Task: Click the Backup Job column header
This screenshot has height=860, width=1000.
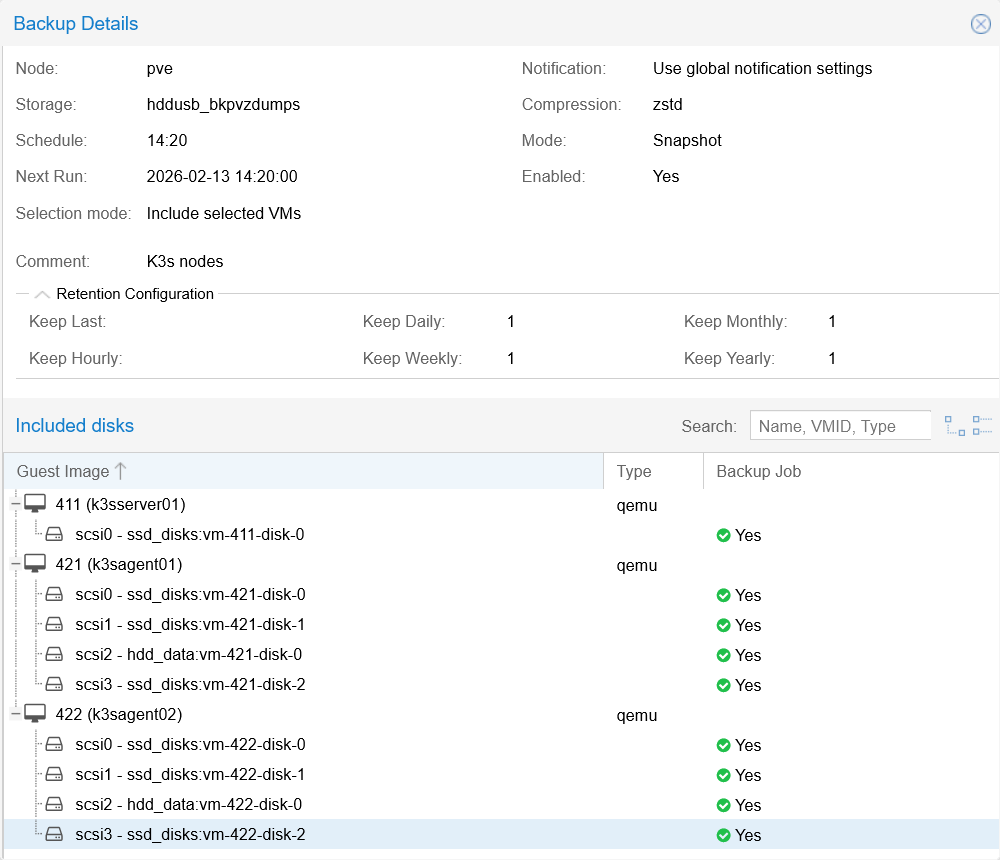Action: (758, 471)
